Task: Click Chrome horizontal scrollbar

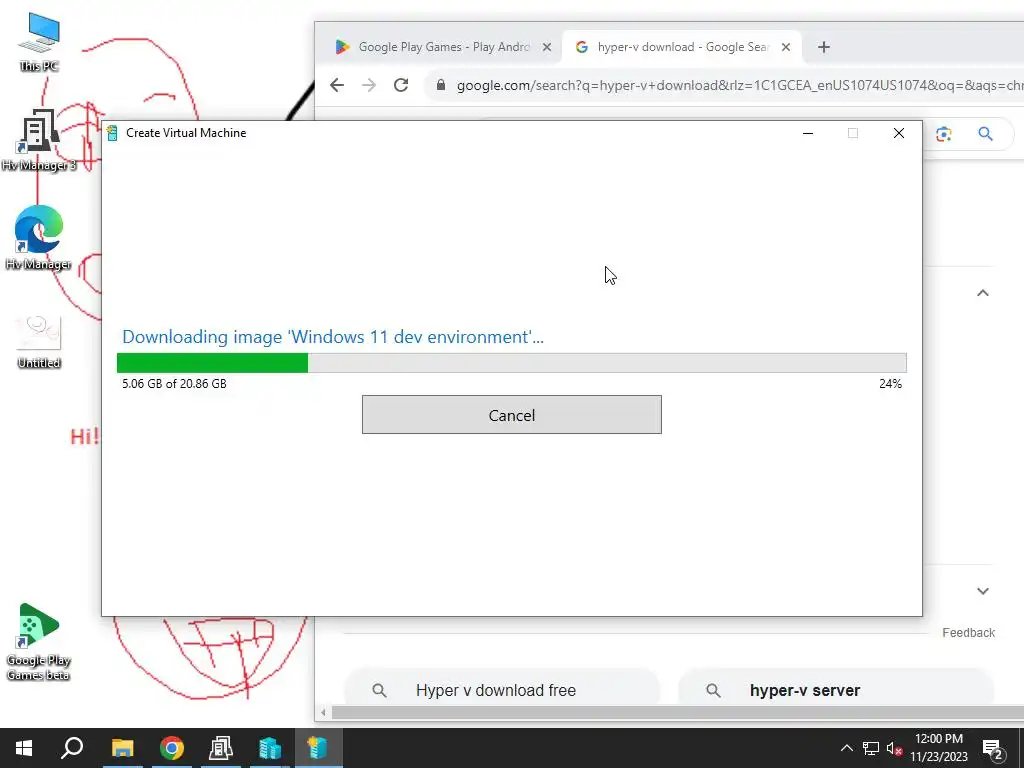Action: 677,712
